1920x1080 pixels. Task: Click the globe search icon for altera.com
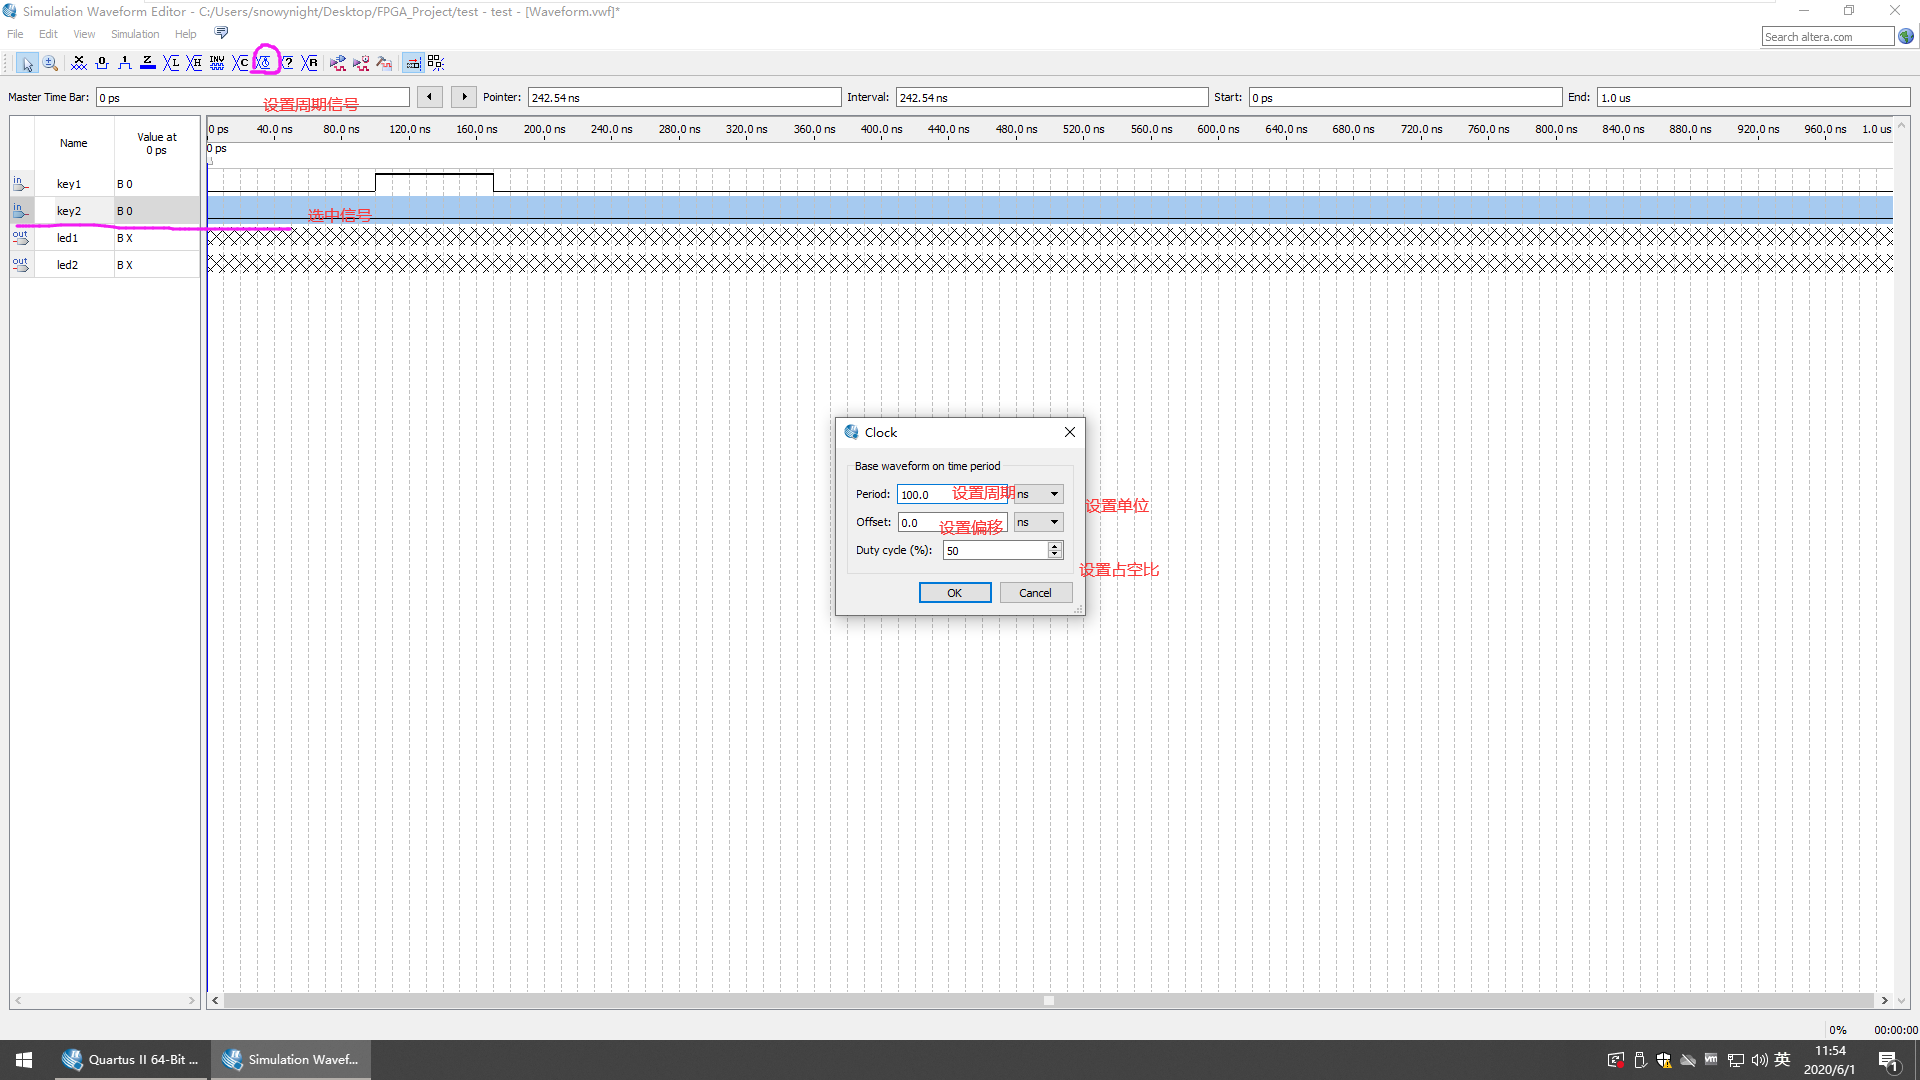pos(1906,36)
